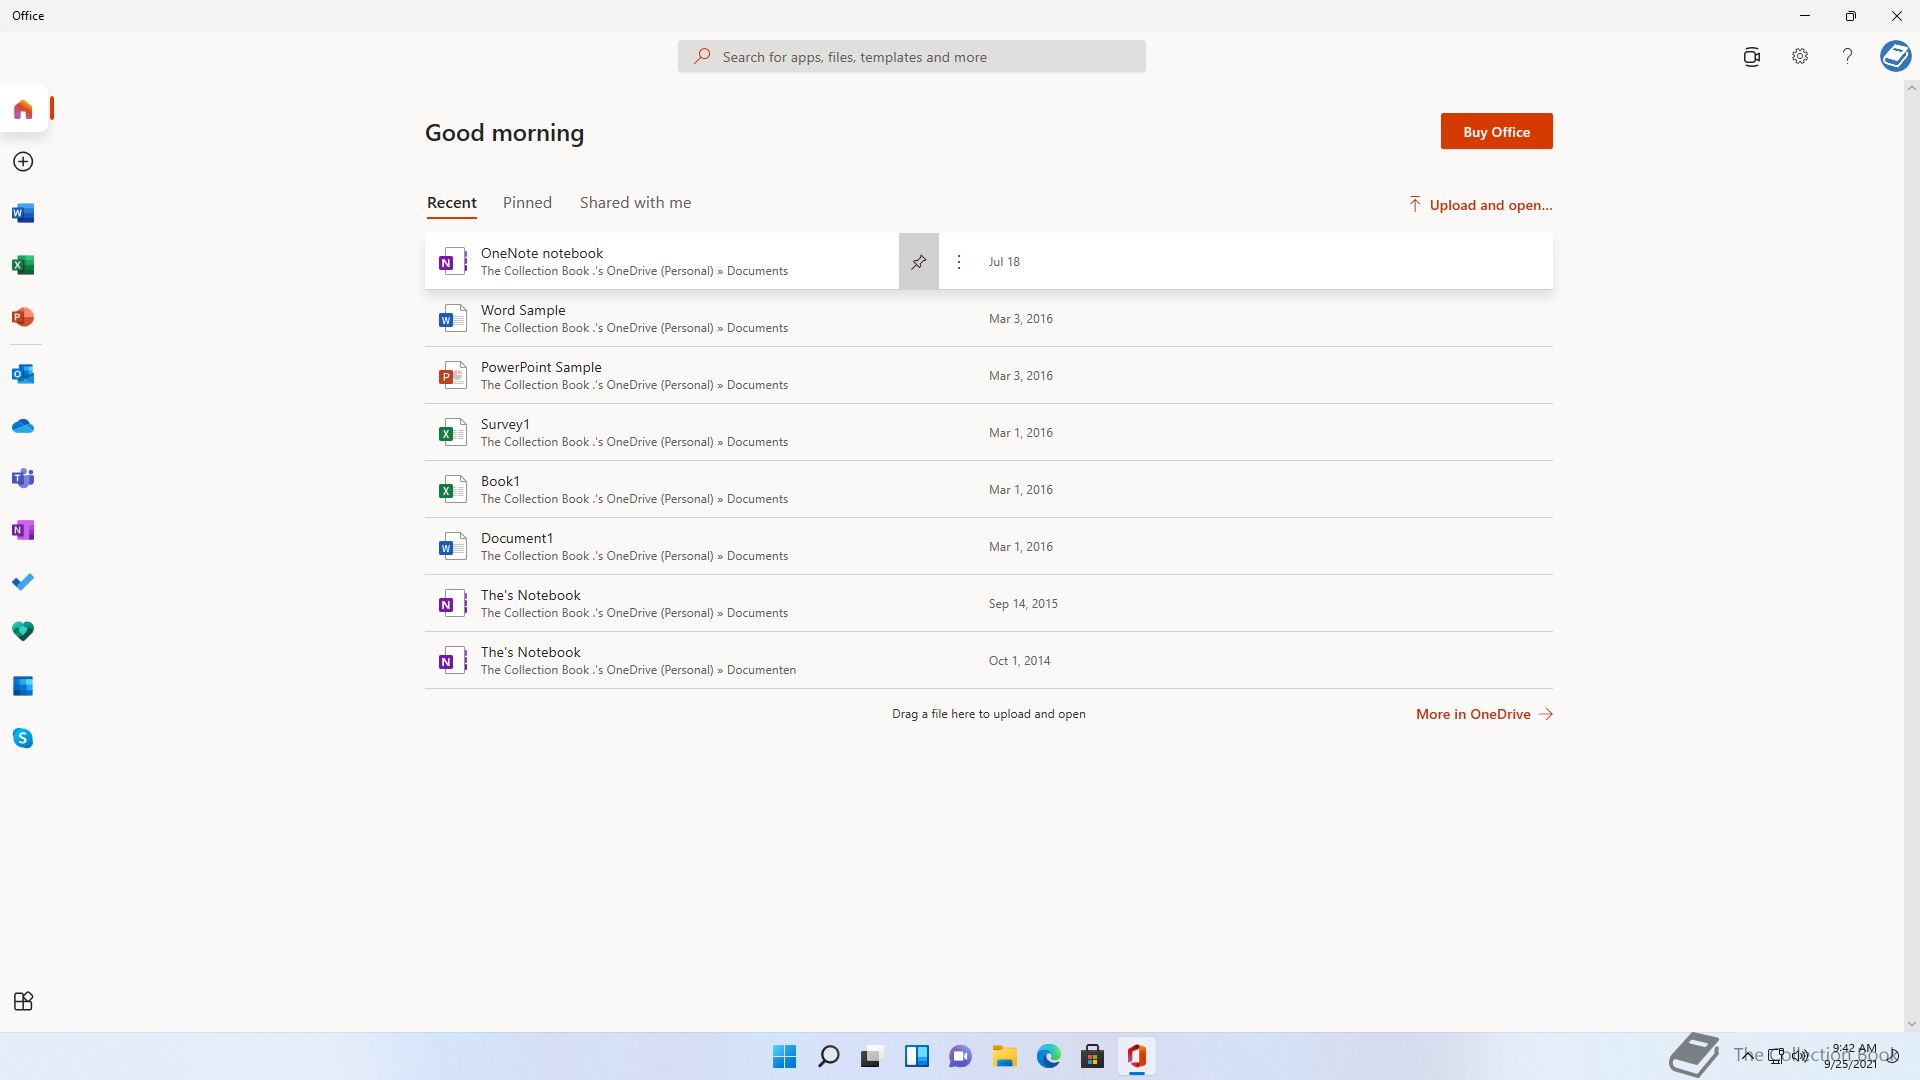Click the Word Sample file icon
Screen dimensions: 1920x1080
pyautogui.click(x=452, y=319)
